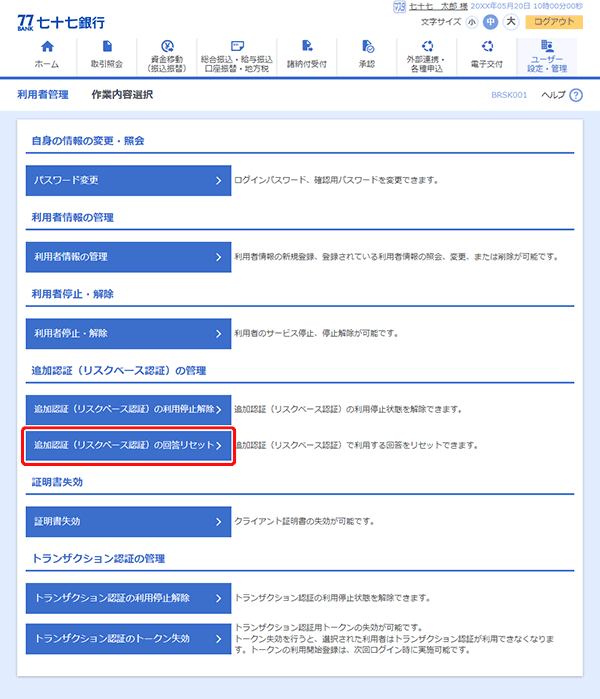Screen dimensions: 600x699
Task: Click the 諸納付受付 icon
Action: click(x=306, y=47)
